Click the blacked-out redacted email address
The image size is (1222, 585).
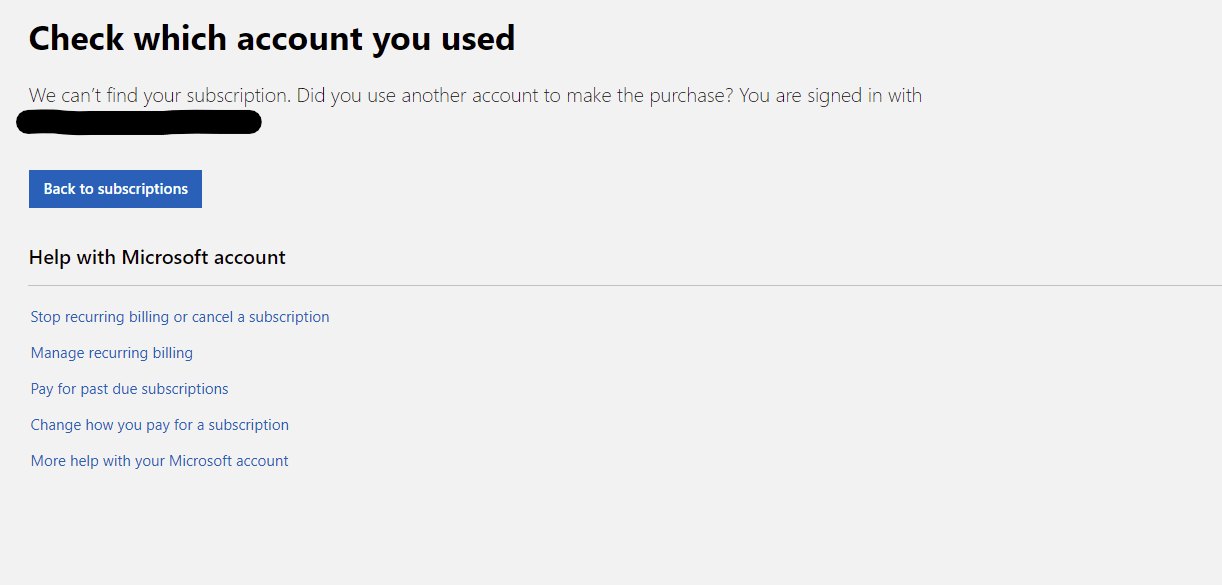[139, 123]
